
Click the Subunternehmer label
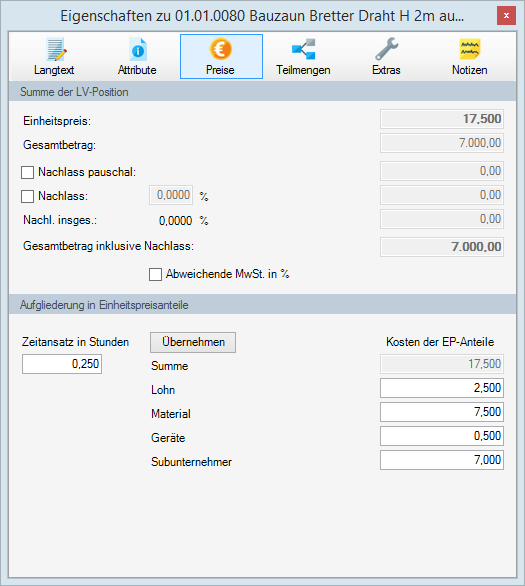coord(191,462)
